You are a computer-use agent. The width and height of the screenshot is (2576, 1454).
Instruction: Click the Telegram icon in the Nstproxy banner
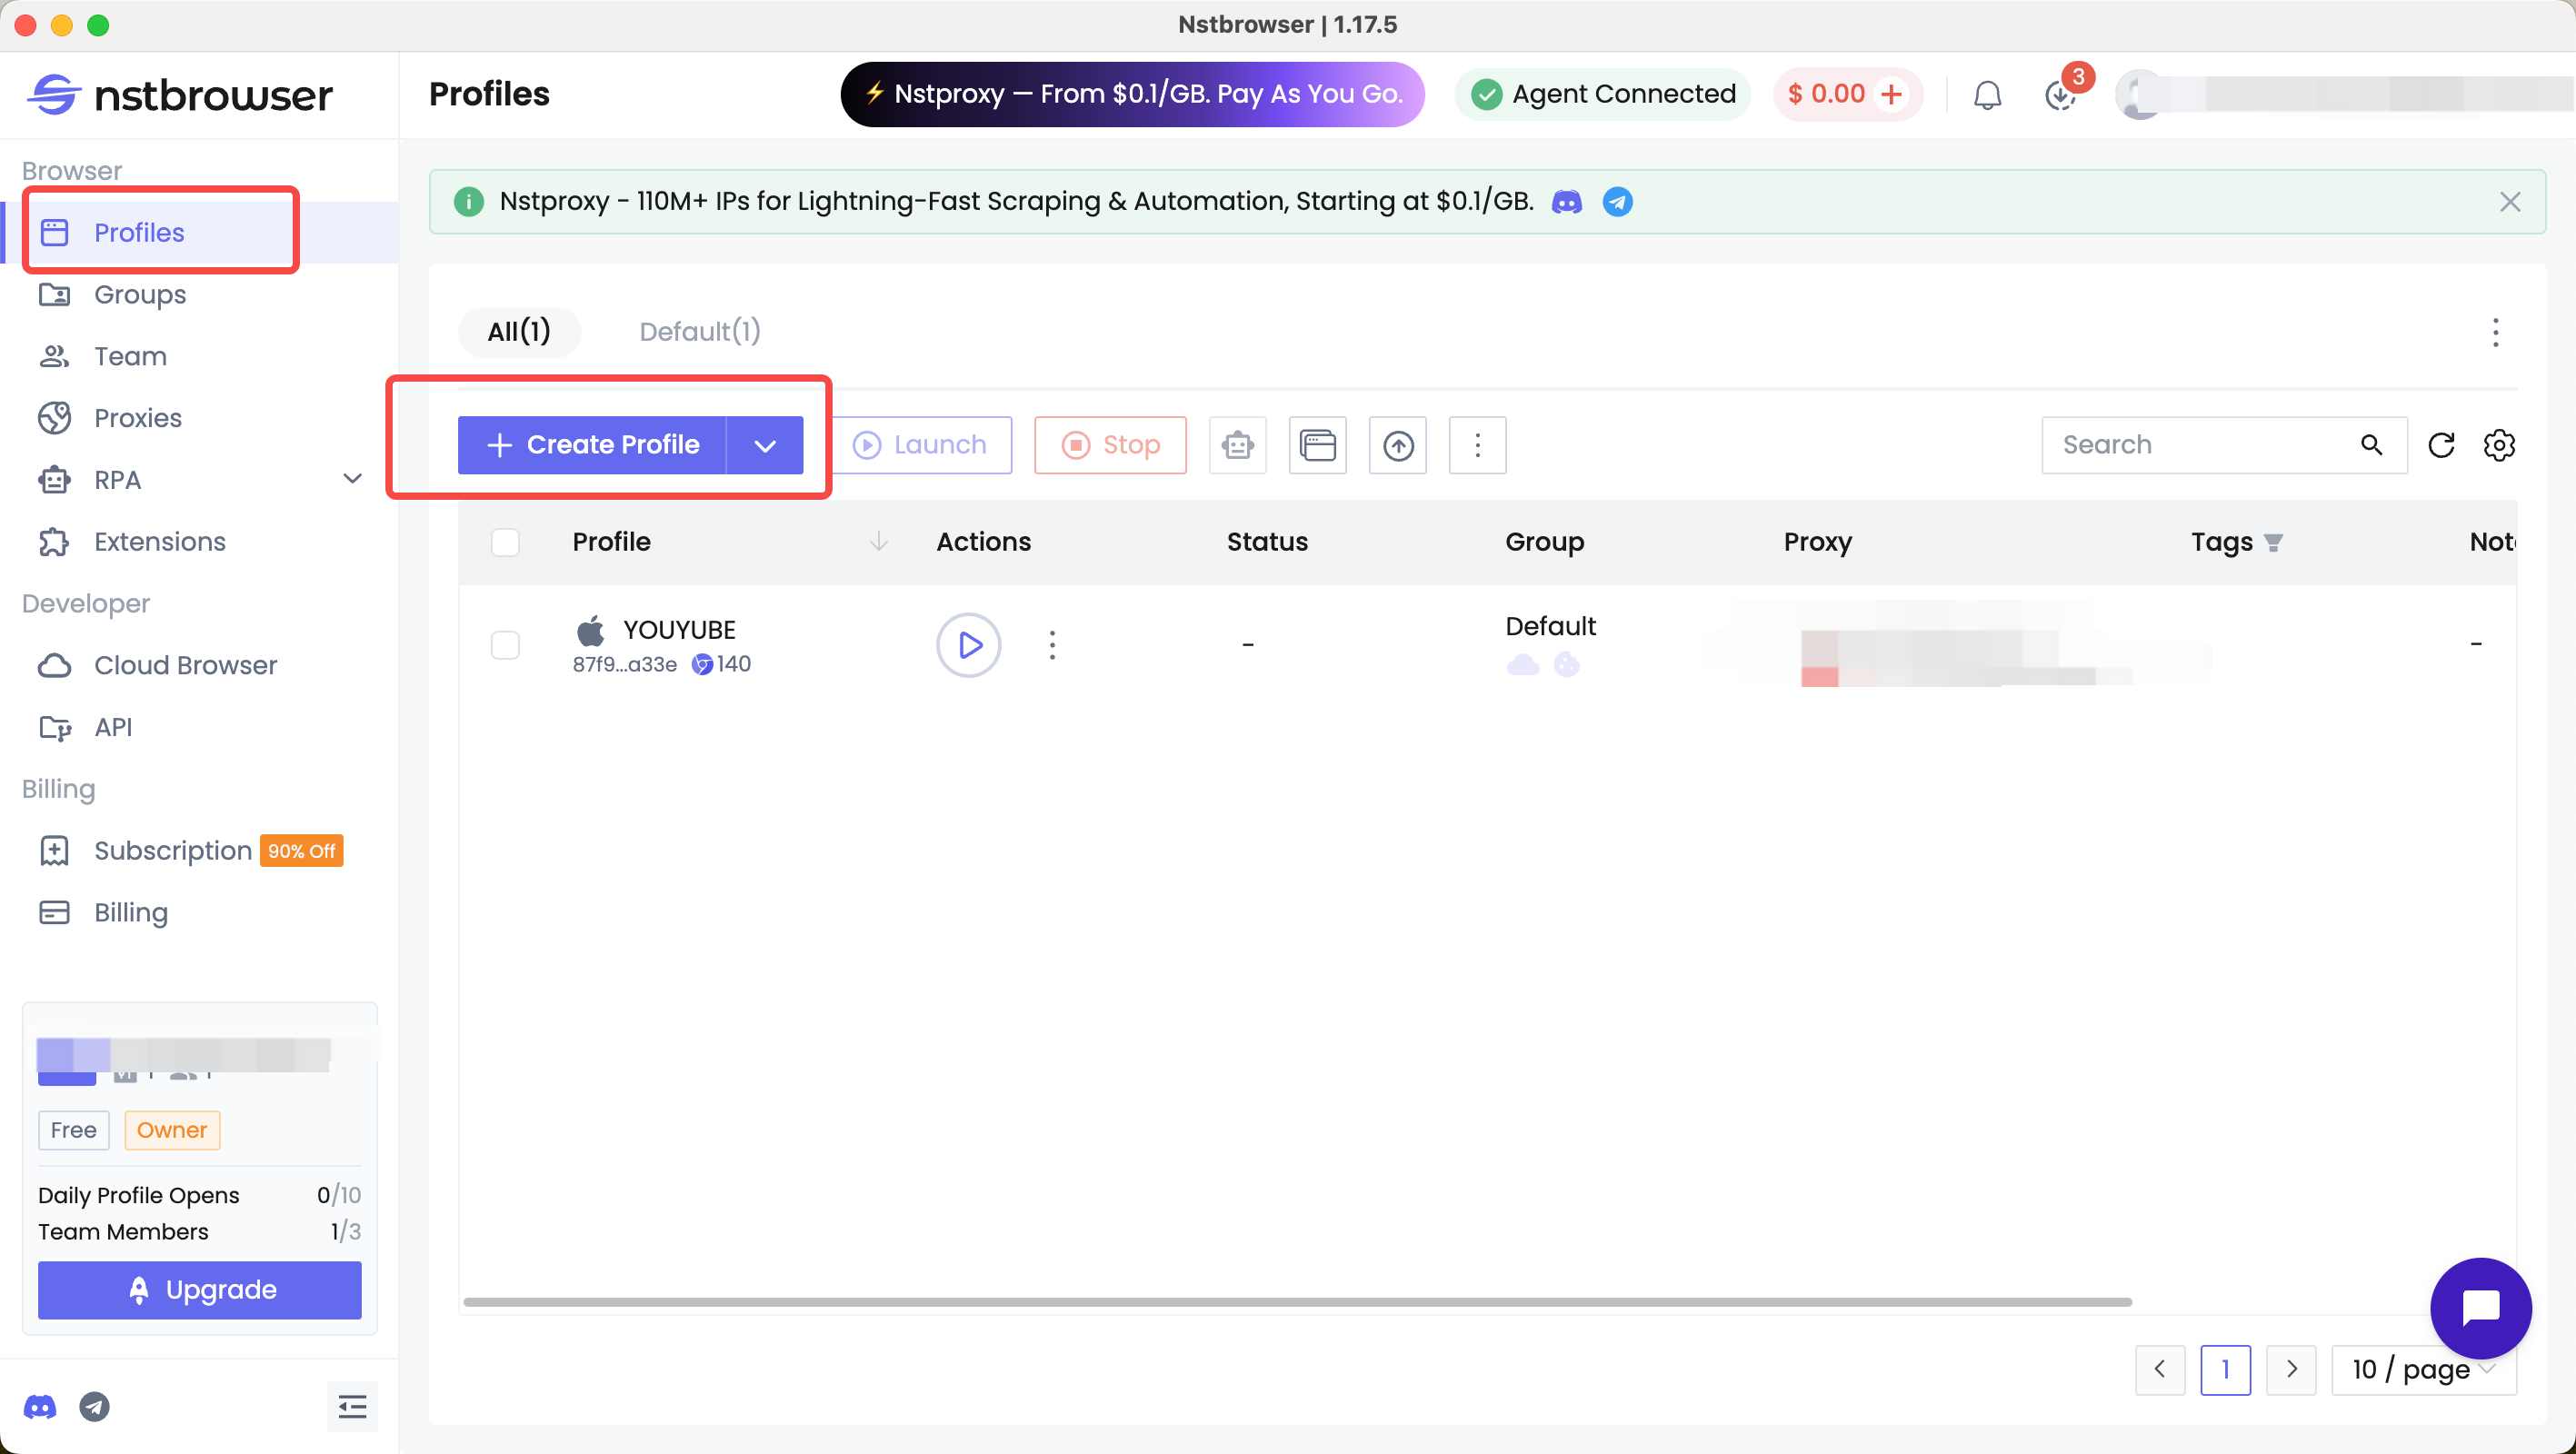[x=1618, y=201]
